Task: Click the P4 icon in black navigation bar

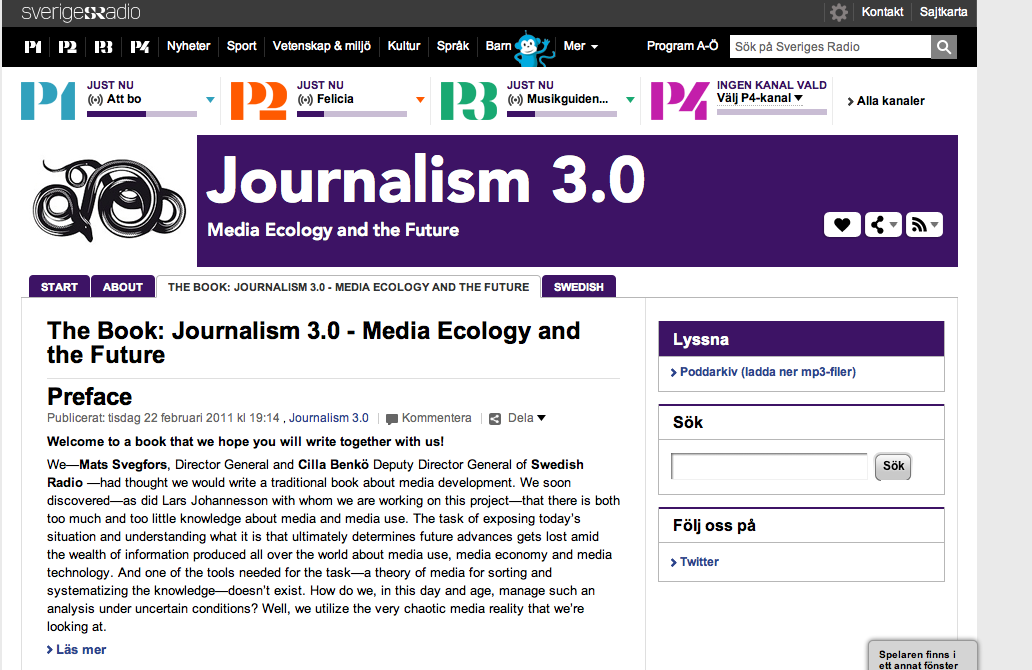Action: click(x=140, y=47)
